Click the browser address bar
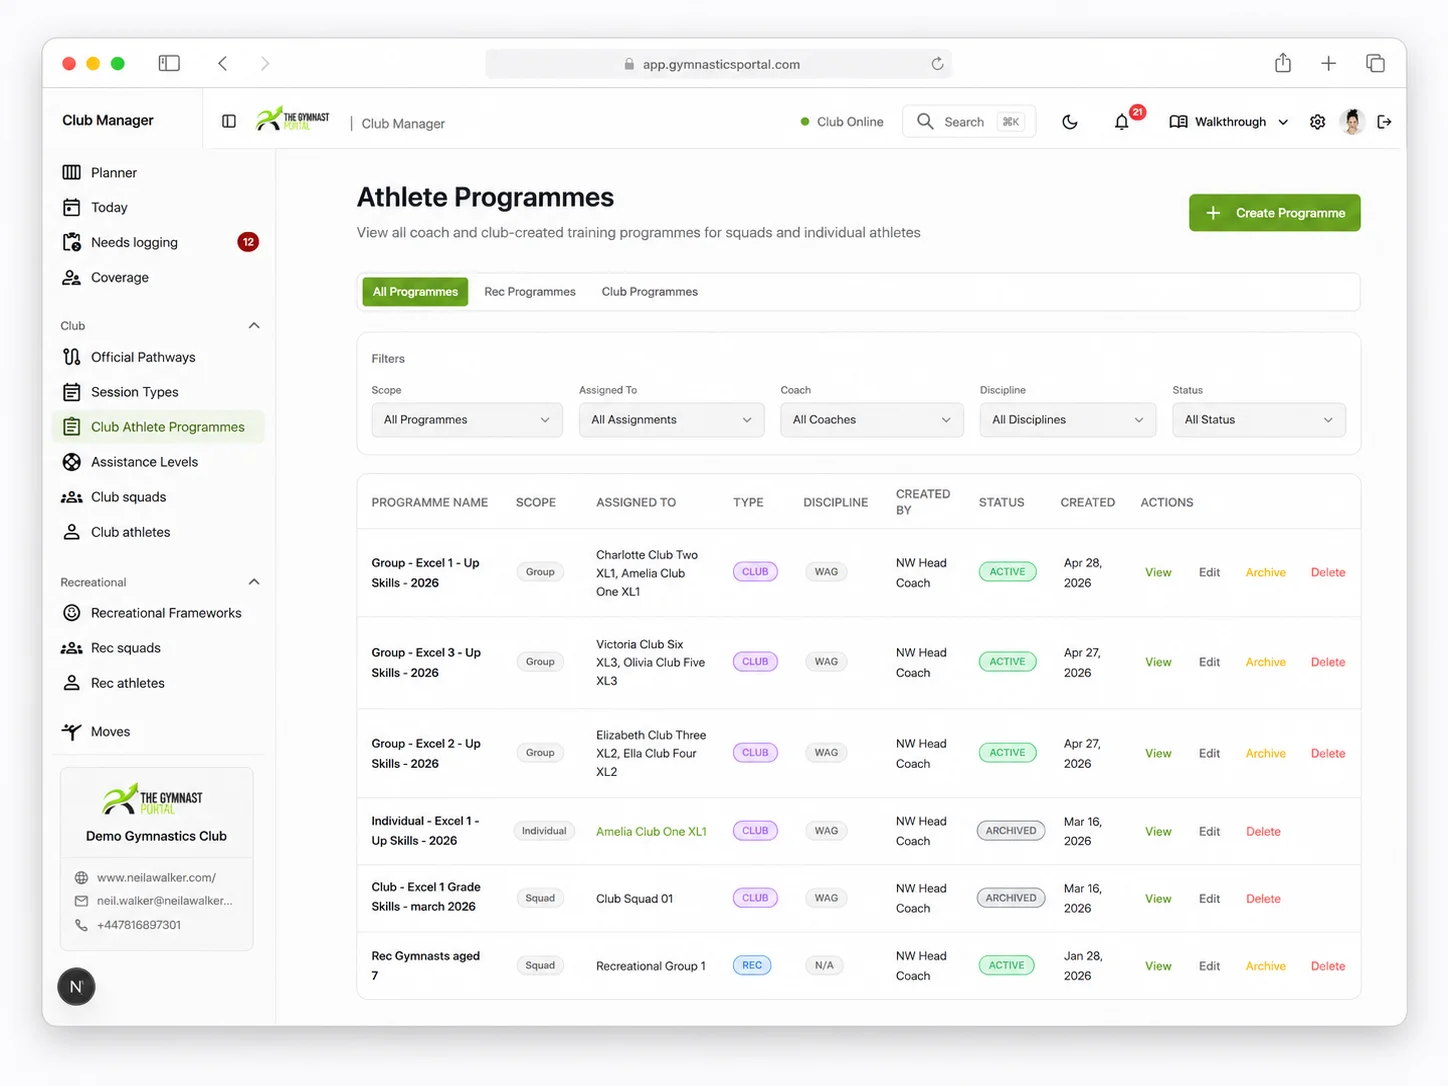 (719, 64)
